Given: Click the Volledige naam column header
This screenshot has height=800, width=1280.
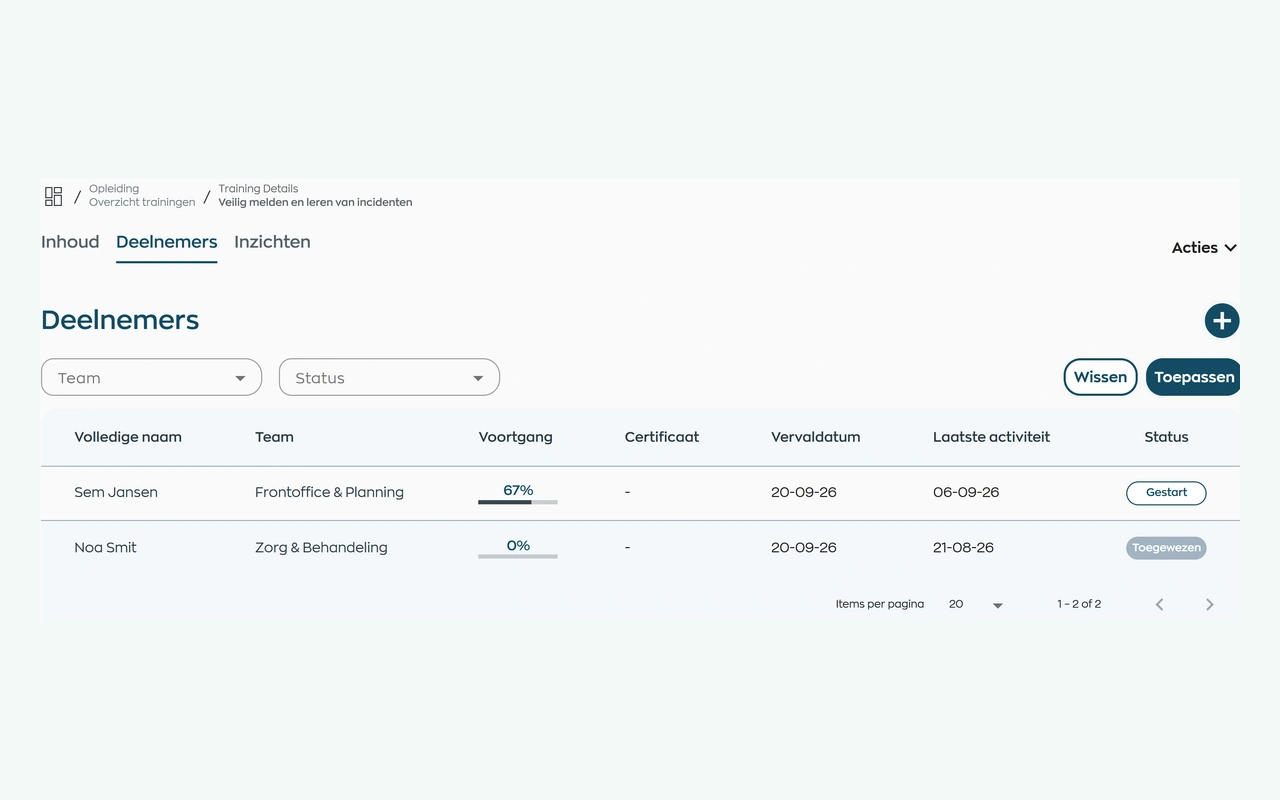Looking at the screenshot, I should click(x=128, y=437).
